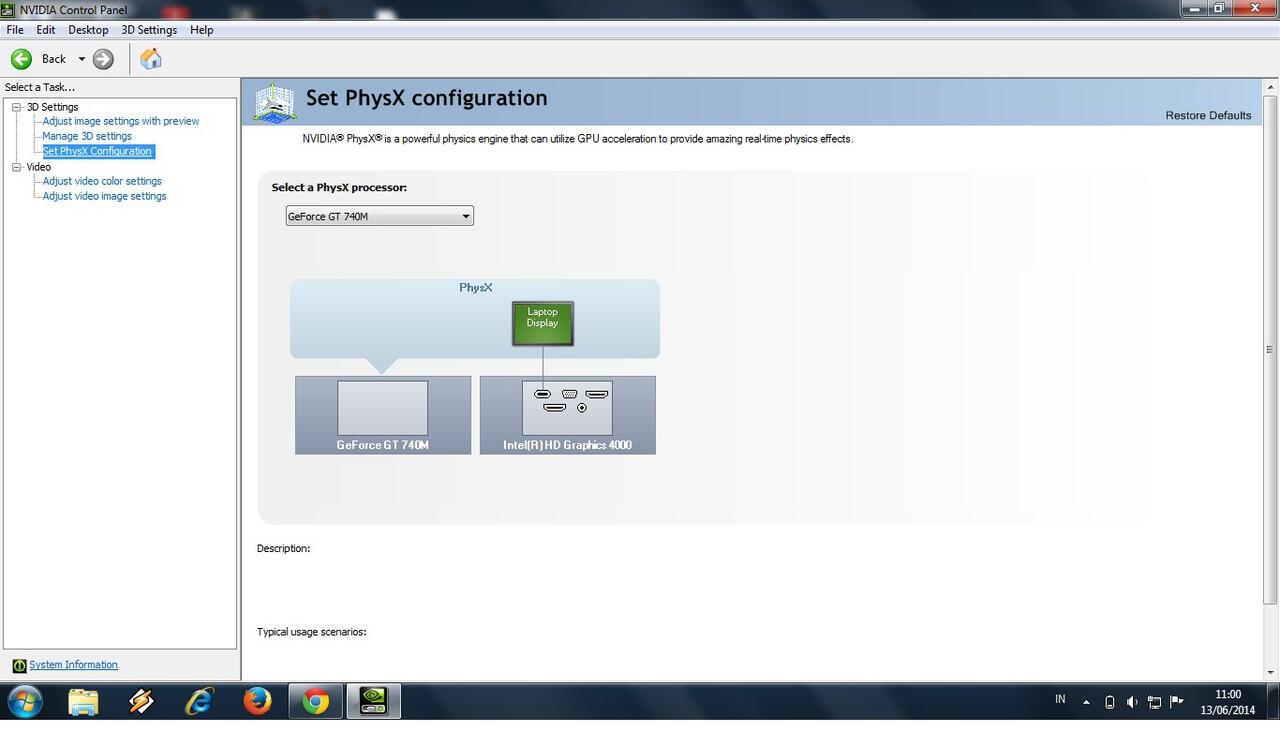Click the taskbar clock showing 11:00
Screen dimensions: 1280x732
point(1227,702)
